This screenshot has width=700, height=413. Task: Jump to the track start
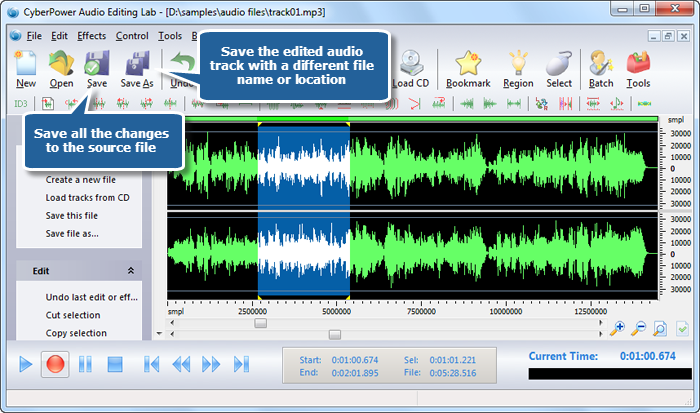[151, 364]
